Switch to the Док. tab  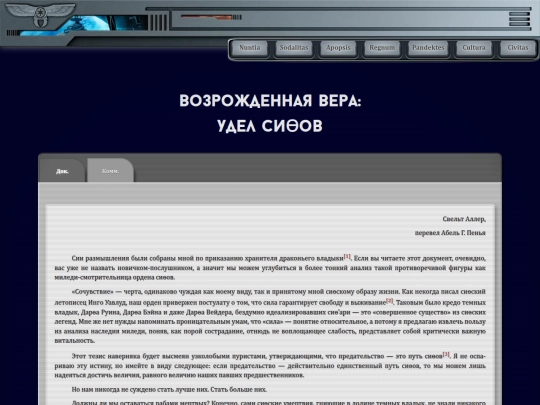pos(62,171)
